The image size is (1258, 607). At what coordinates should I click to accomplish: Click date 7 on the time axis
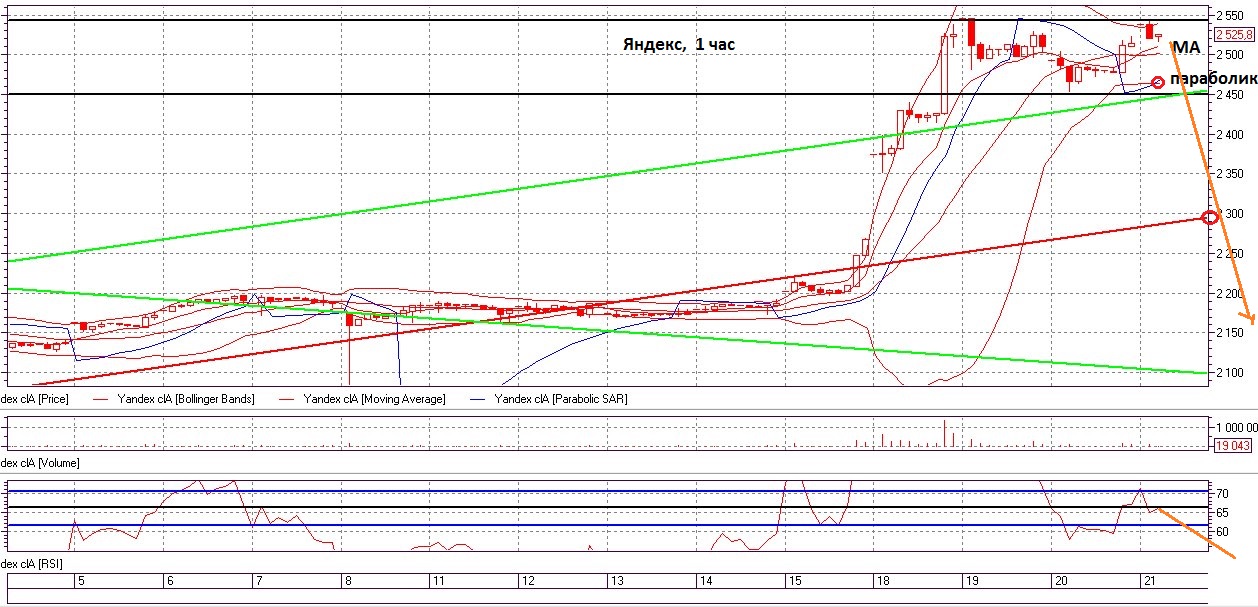click(x=258, y=581)
